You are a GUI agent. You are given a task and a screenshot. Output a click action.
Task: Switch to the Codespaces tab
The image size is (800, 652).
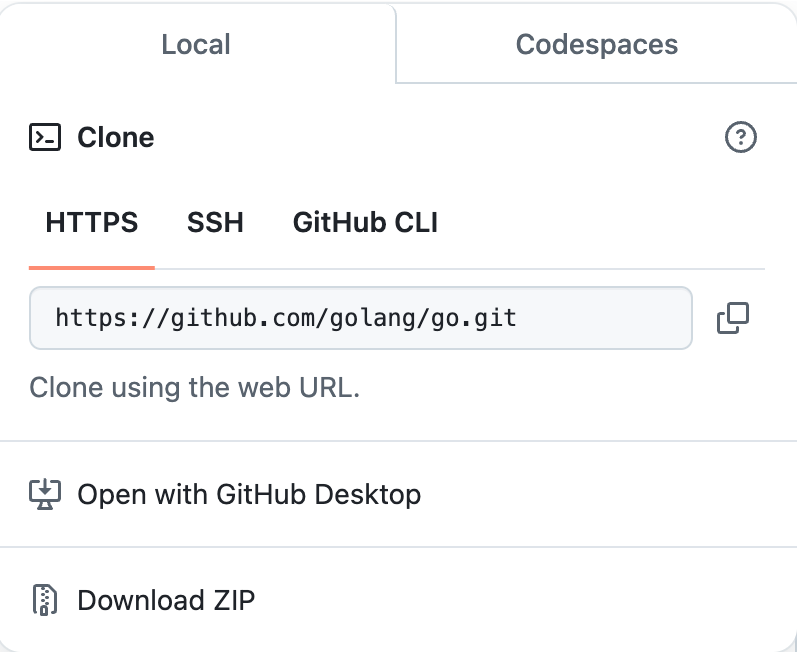click(597, 44)
